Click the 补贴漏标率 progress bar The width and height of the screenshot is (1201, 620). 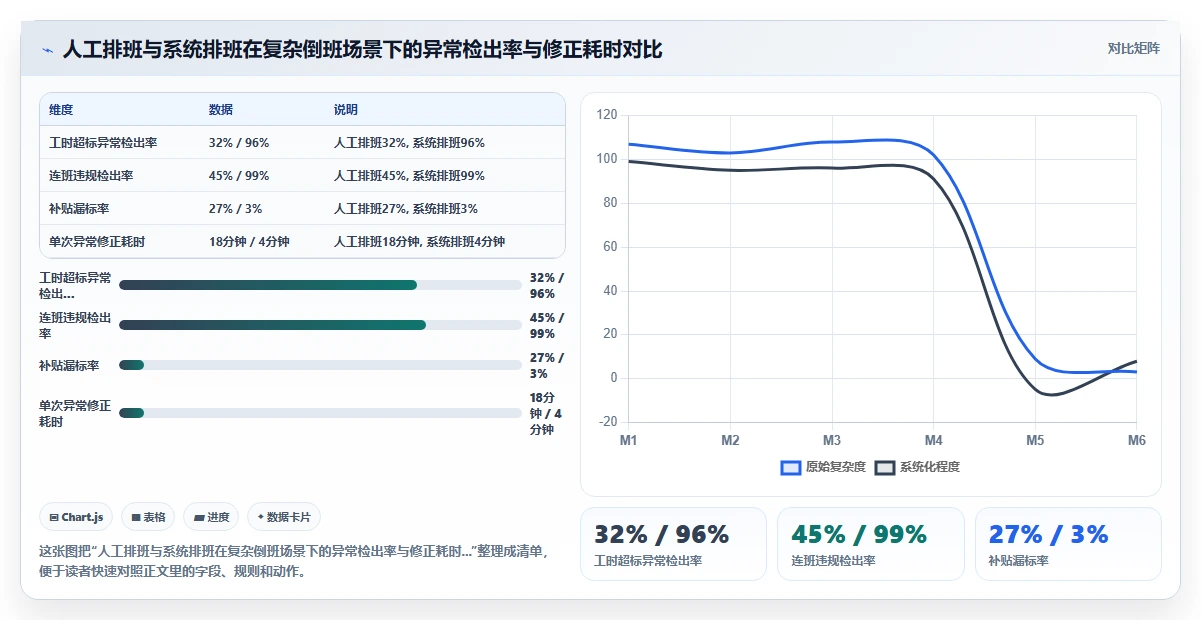tap(320, 365)
